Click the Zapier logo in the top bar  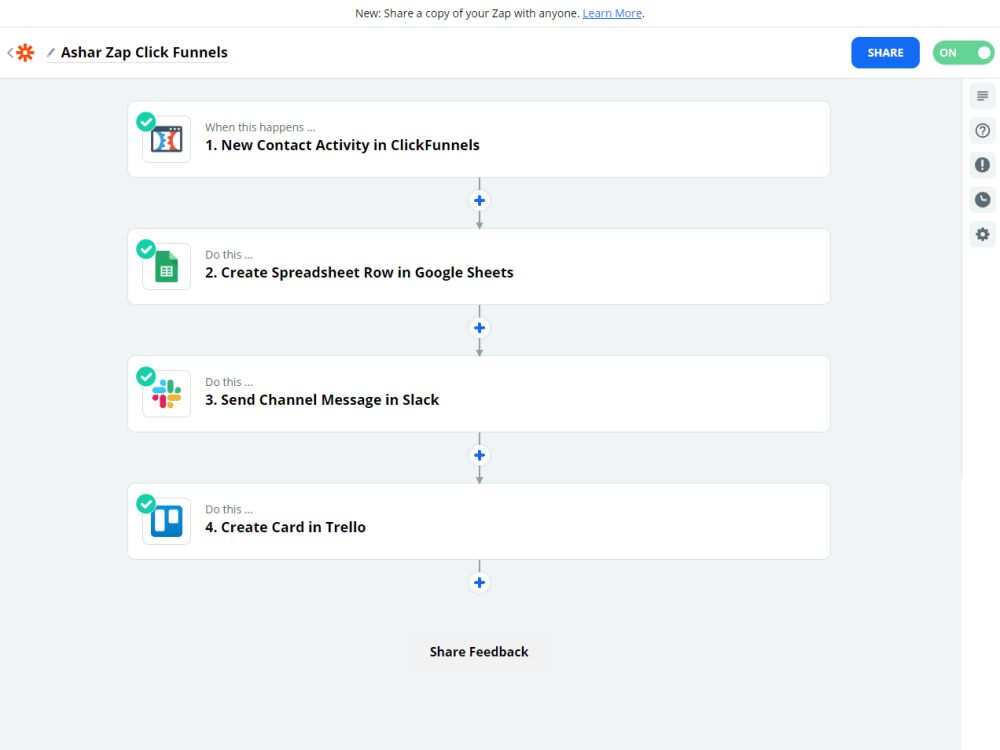coord(25,52)
